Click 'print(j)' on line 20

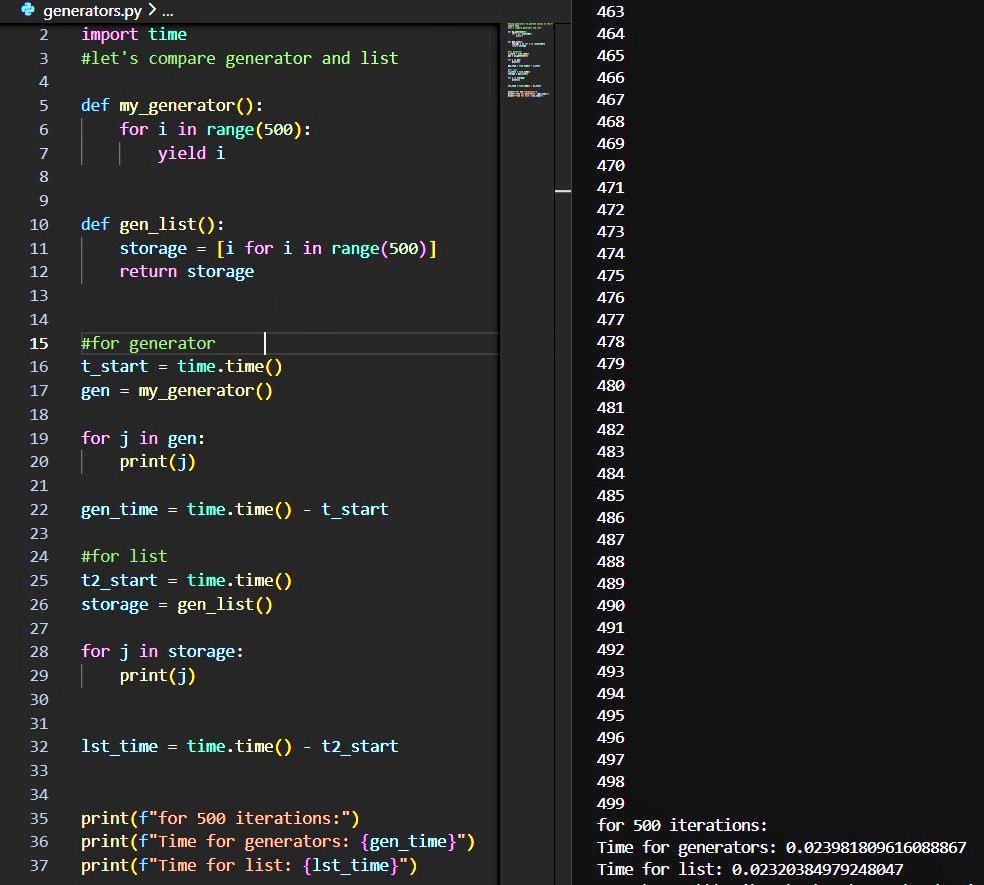pos(158,462)
